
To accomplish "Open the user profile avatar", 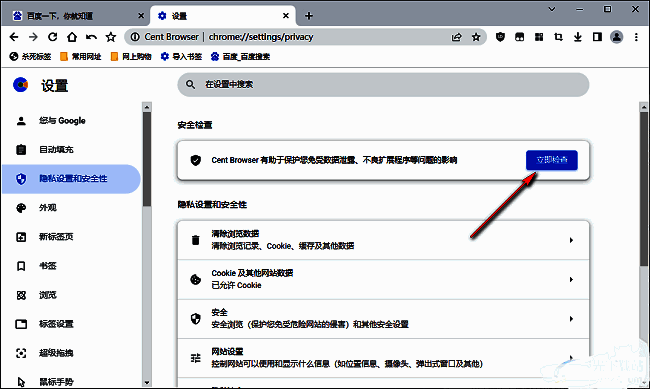I will (x=616, y=37).
